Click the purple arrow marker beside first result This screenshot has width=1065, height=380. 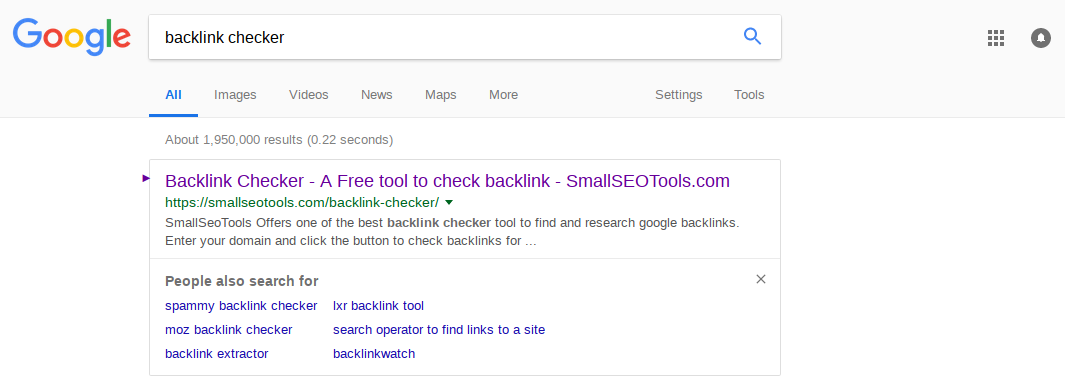(x=146, y=179)
